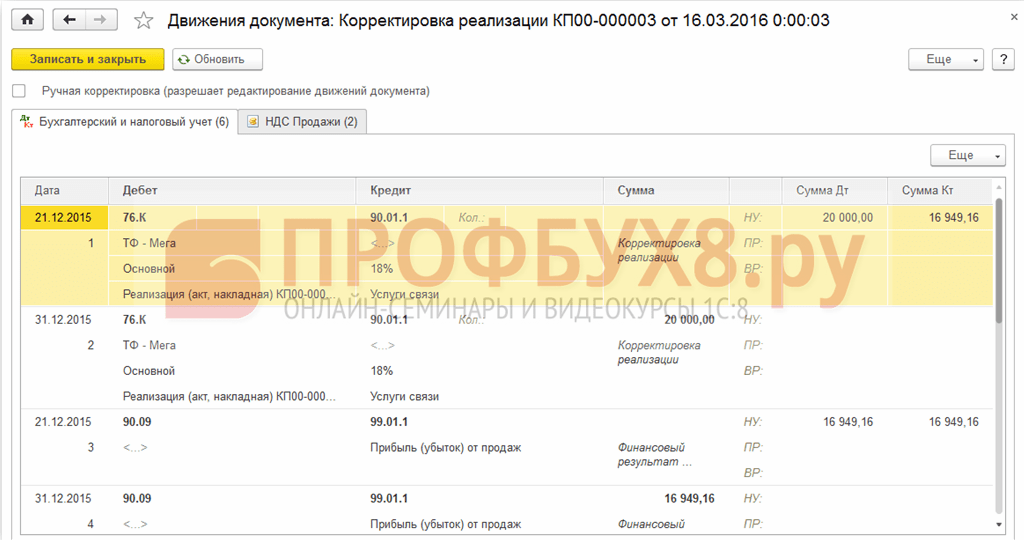Navigate back with the left arrow
Viewport: 1024px width, 540px height.
69,20
